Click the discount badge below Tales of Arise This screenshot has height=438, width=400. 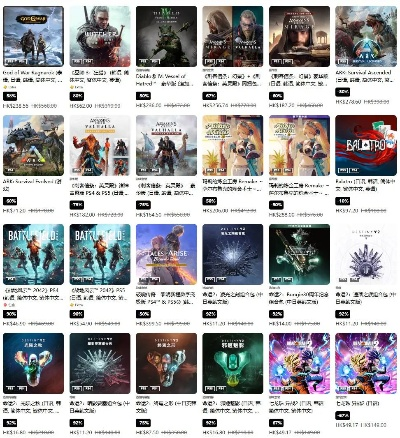[x=143, y=314]
